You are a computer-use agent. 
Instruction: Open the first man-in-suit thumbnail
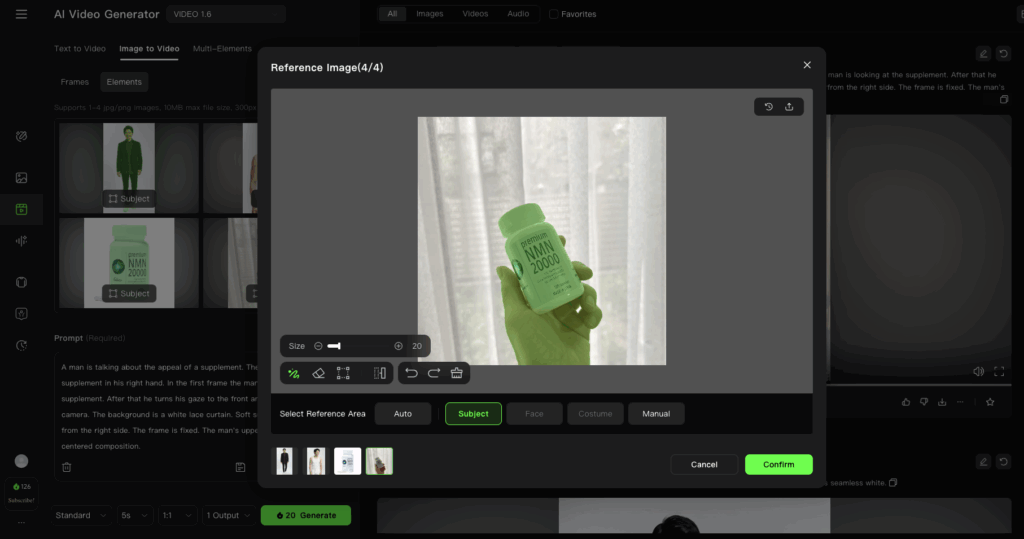point(285,461)
